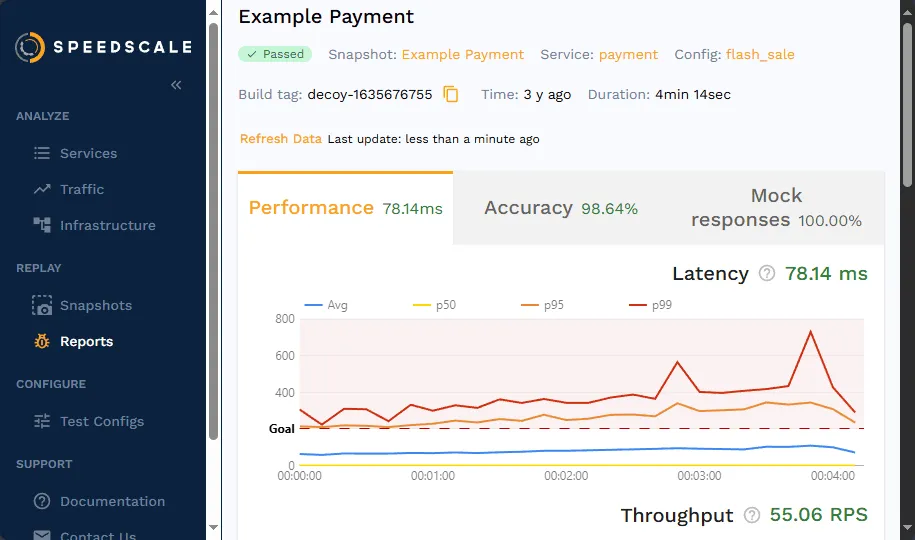Click the p99 peak near 00:04:00
Image resolution: width=915 pixels, height=540 pixels.
tap(811, 332)
